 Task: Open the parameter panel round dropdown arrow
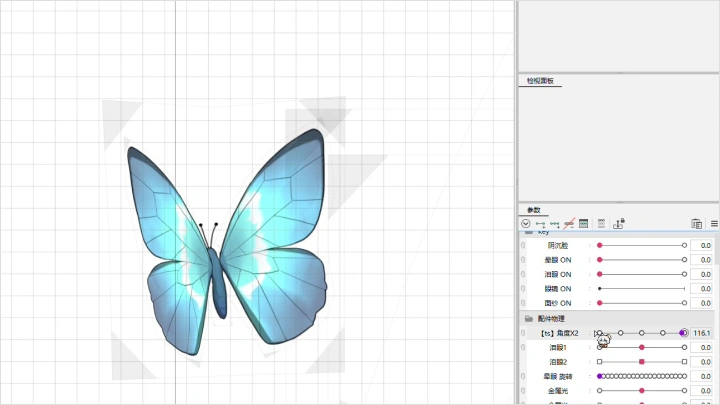tap(526, 224)
